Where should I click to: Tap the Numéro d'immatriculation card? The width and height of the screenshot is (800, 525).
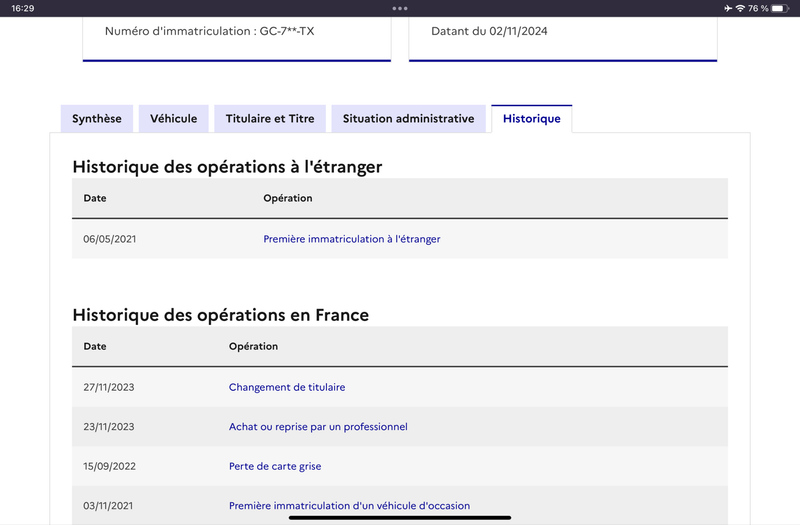point(237,39)
